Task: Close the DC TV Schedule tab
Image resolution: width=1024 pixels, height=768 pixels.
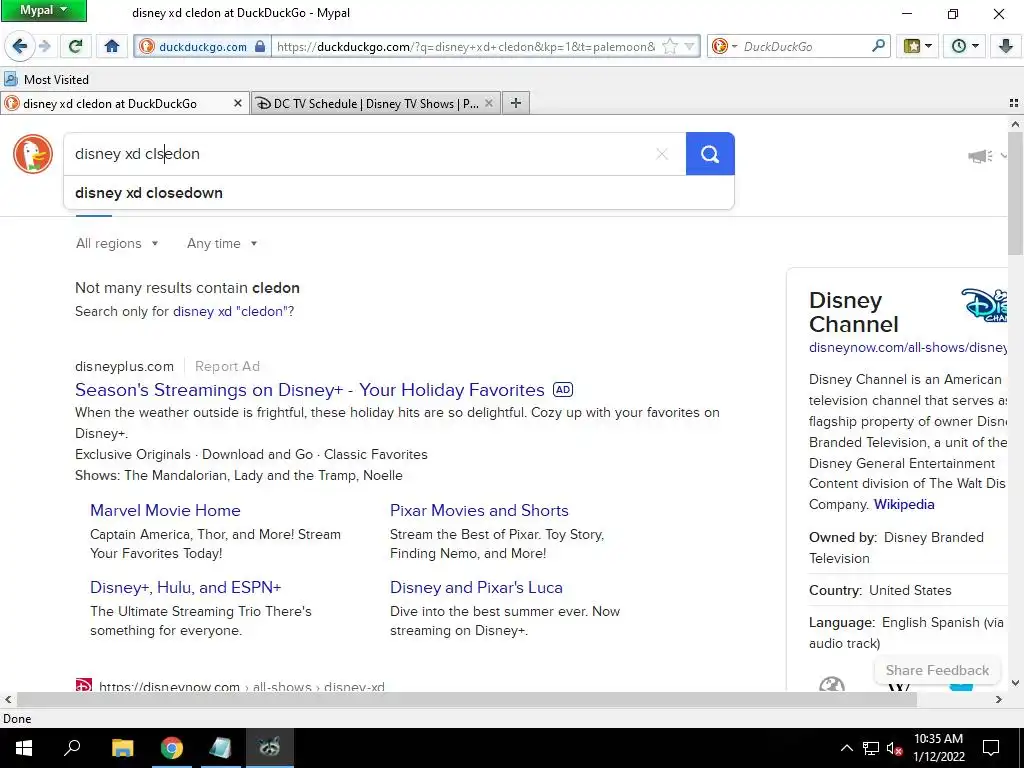Action: click(488, 103)
